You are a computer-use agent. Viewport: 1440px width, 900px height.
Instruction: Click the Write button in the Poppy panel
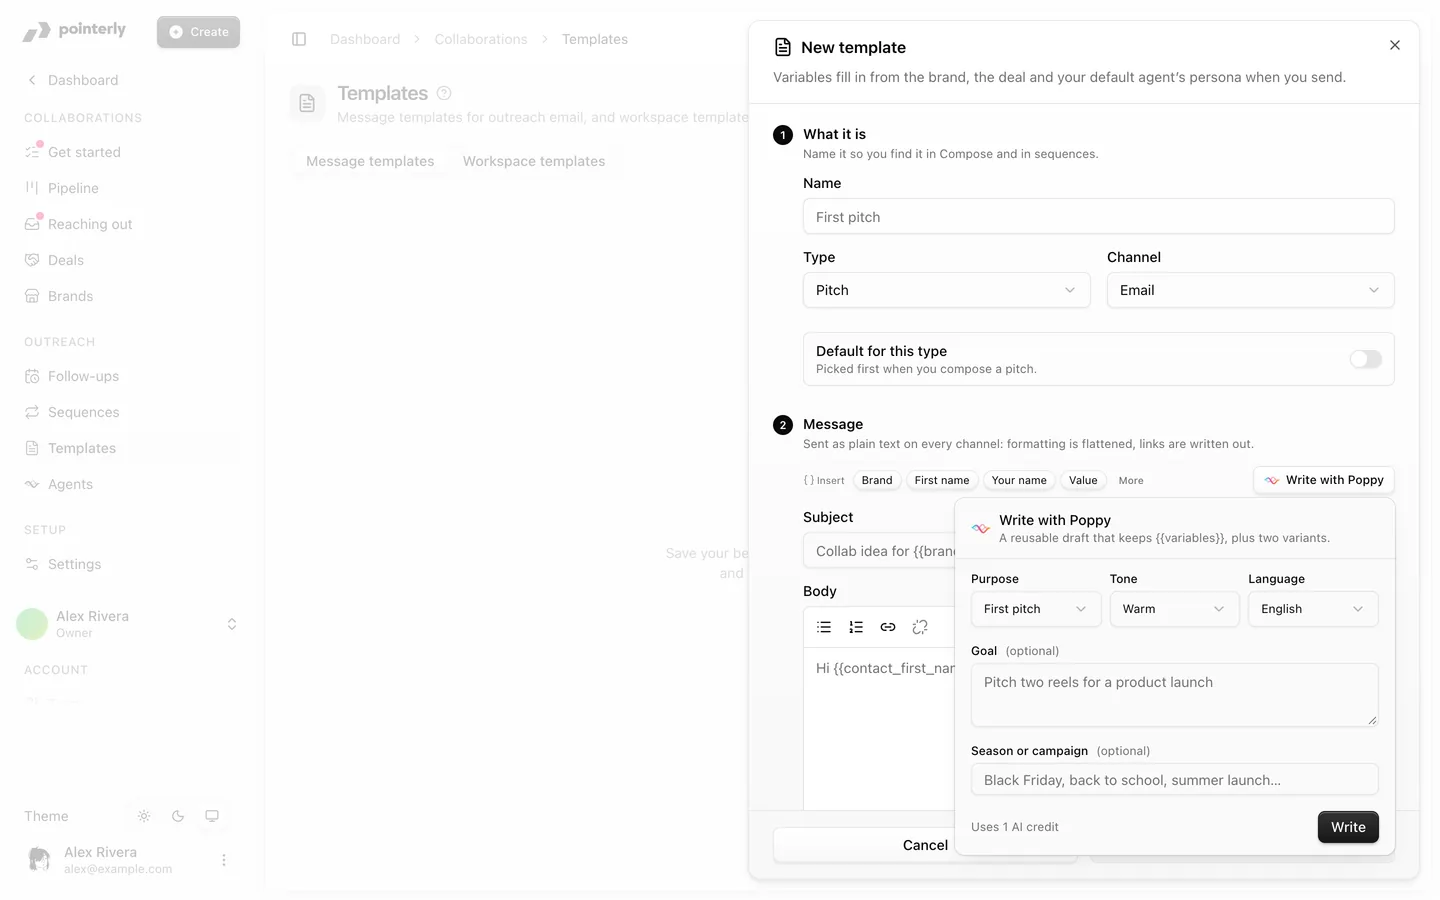(1348, 827)
